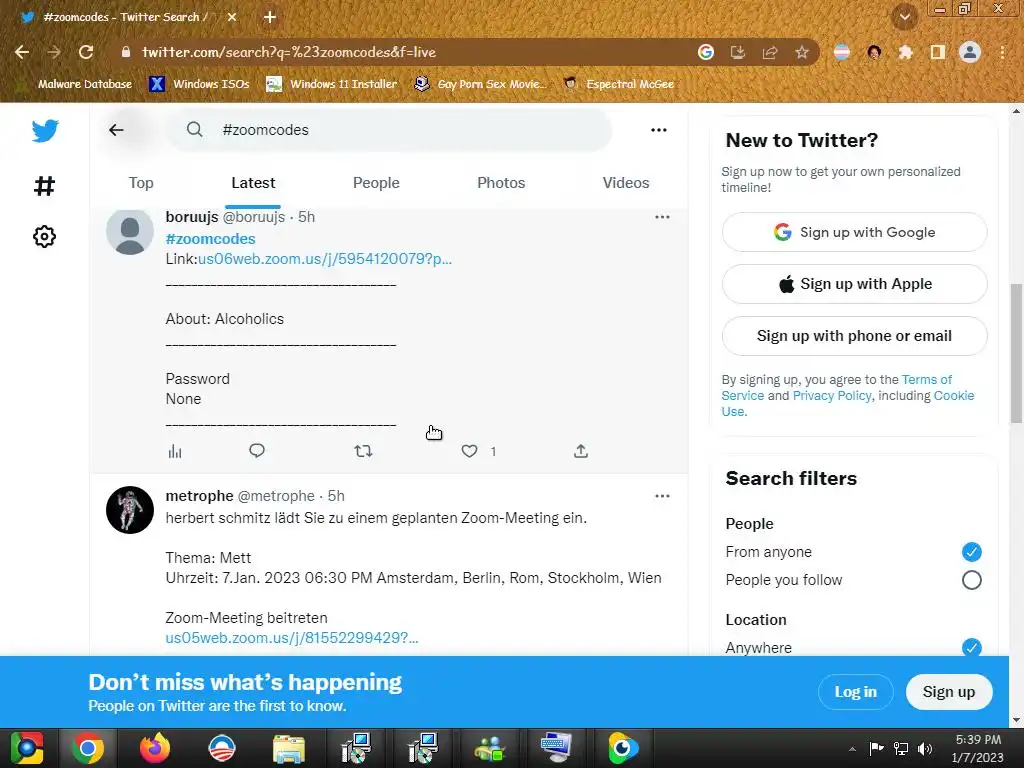The width and height of the screenshot is (1024, 768).
Task: Switch to the Top tab
Action: (x=141, y=183)
